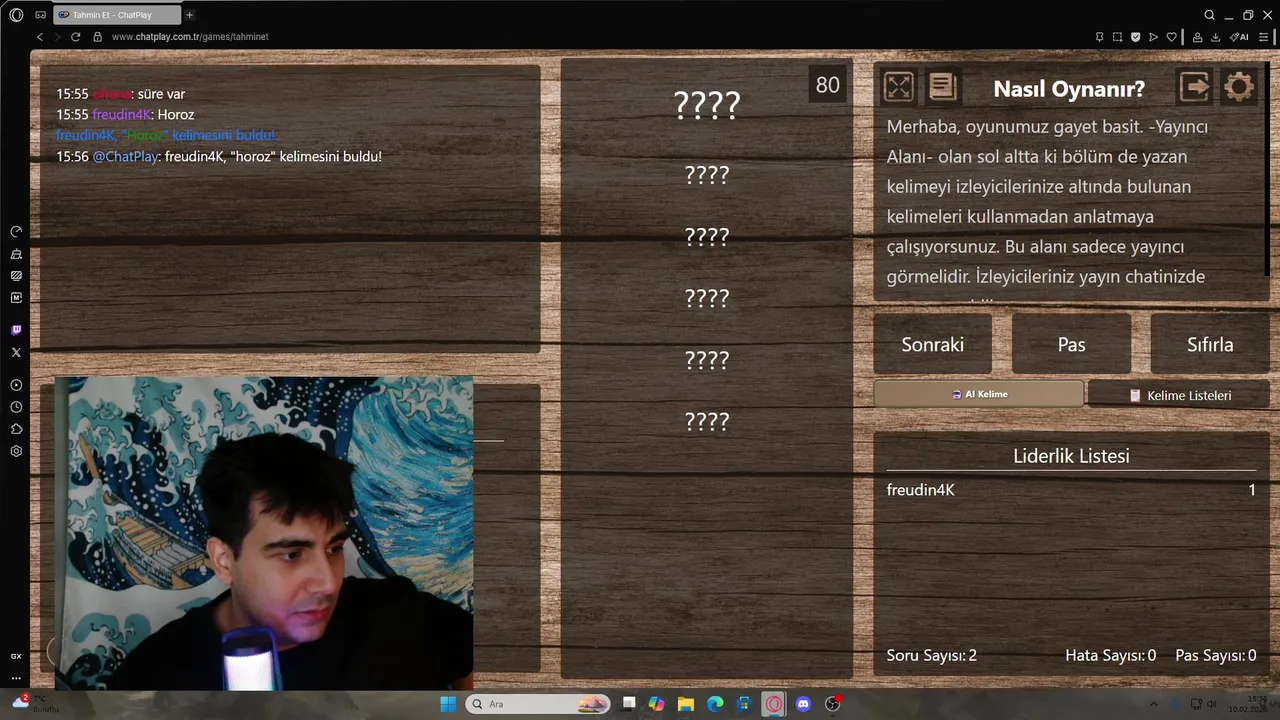The image size is (1280, 720).
Task: Click the exit arrow icon beside settings
Action: (x=1195, y=87)
